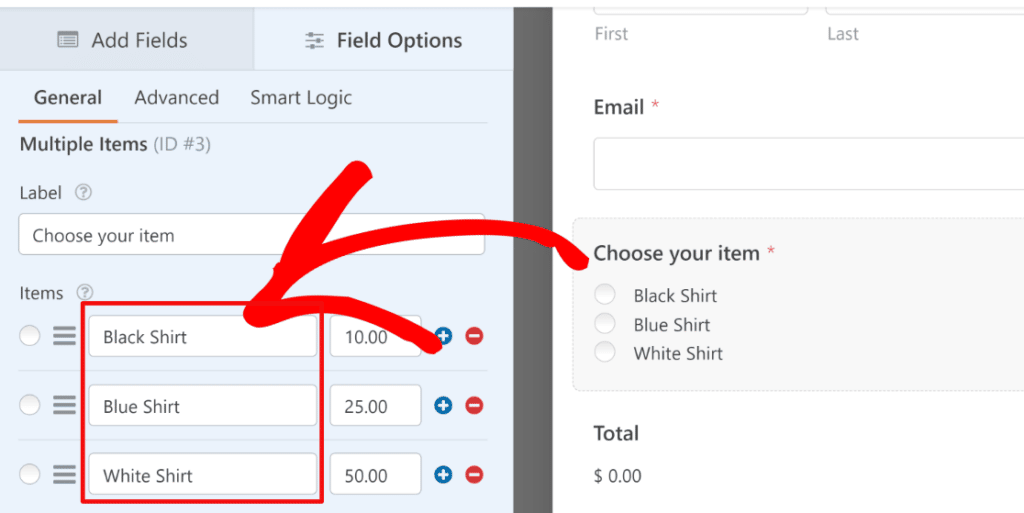Click the Items help question-mark icon
This screenshot has height=513, width=1024.
coord(85,293)
